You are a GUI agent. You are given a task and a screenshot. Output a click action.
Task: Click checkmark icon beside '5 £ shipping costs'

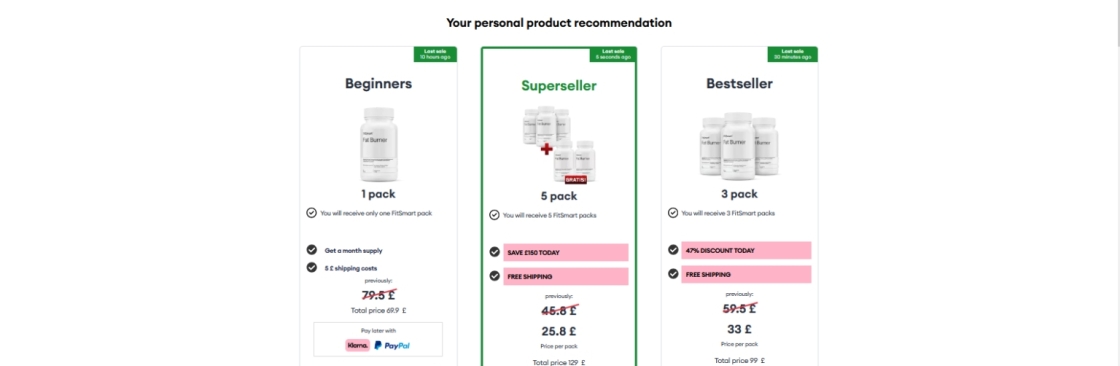311,267
